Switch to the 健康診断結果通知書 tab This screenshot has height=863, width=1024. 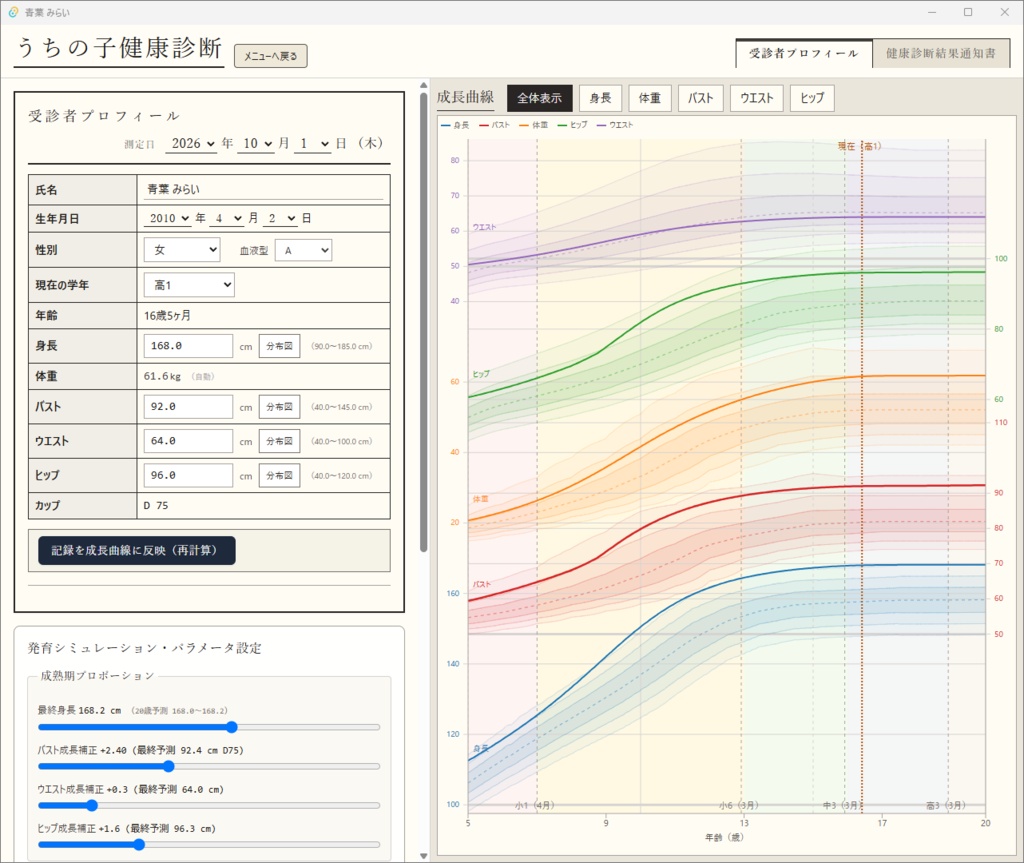pyautogui.click(x=941, y=54)
